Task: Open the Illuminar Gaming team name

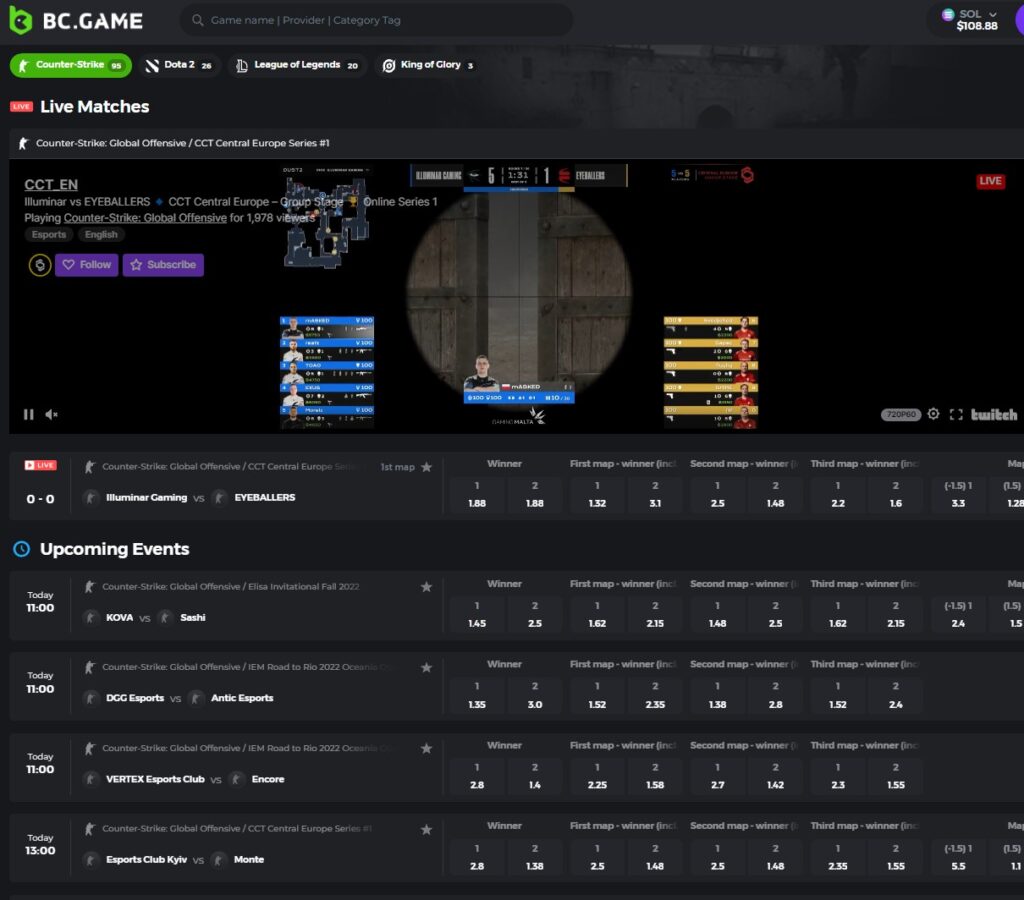Action: click(146, 498)
